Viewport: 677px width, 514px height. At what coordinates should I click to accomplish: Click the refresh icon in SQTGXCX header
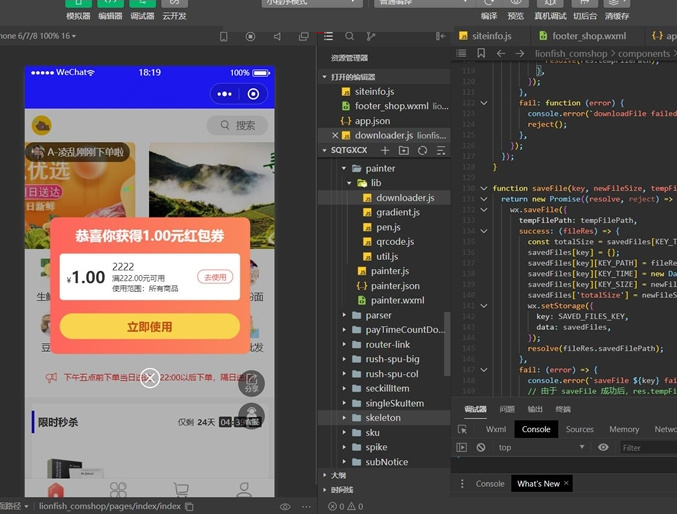point(422,150)
